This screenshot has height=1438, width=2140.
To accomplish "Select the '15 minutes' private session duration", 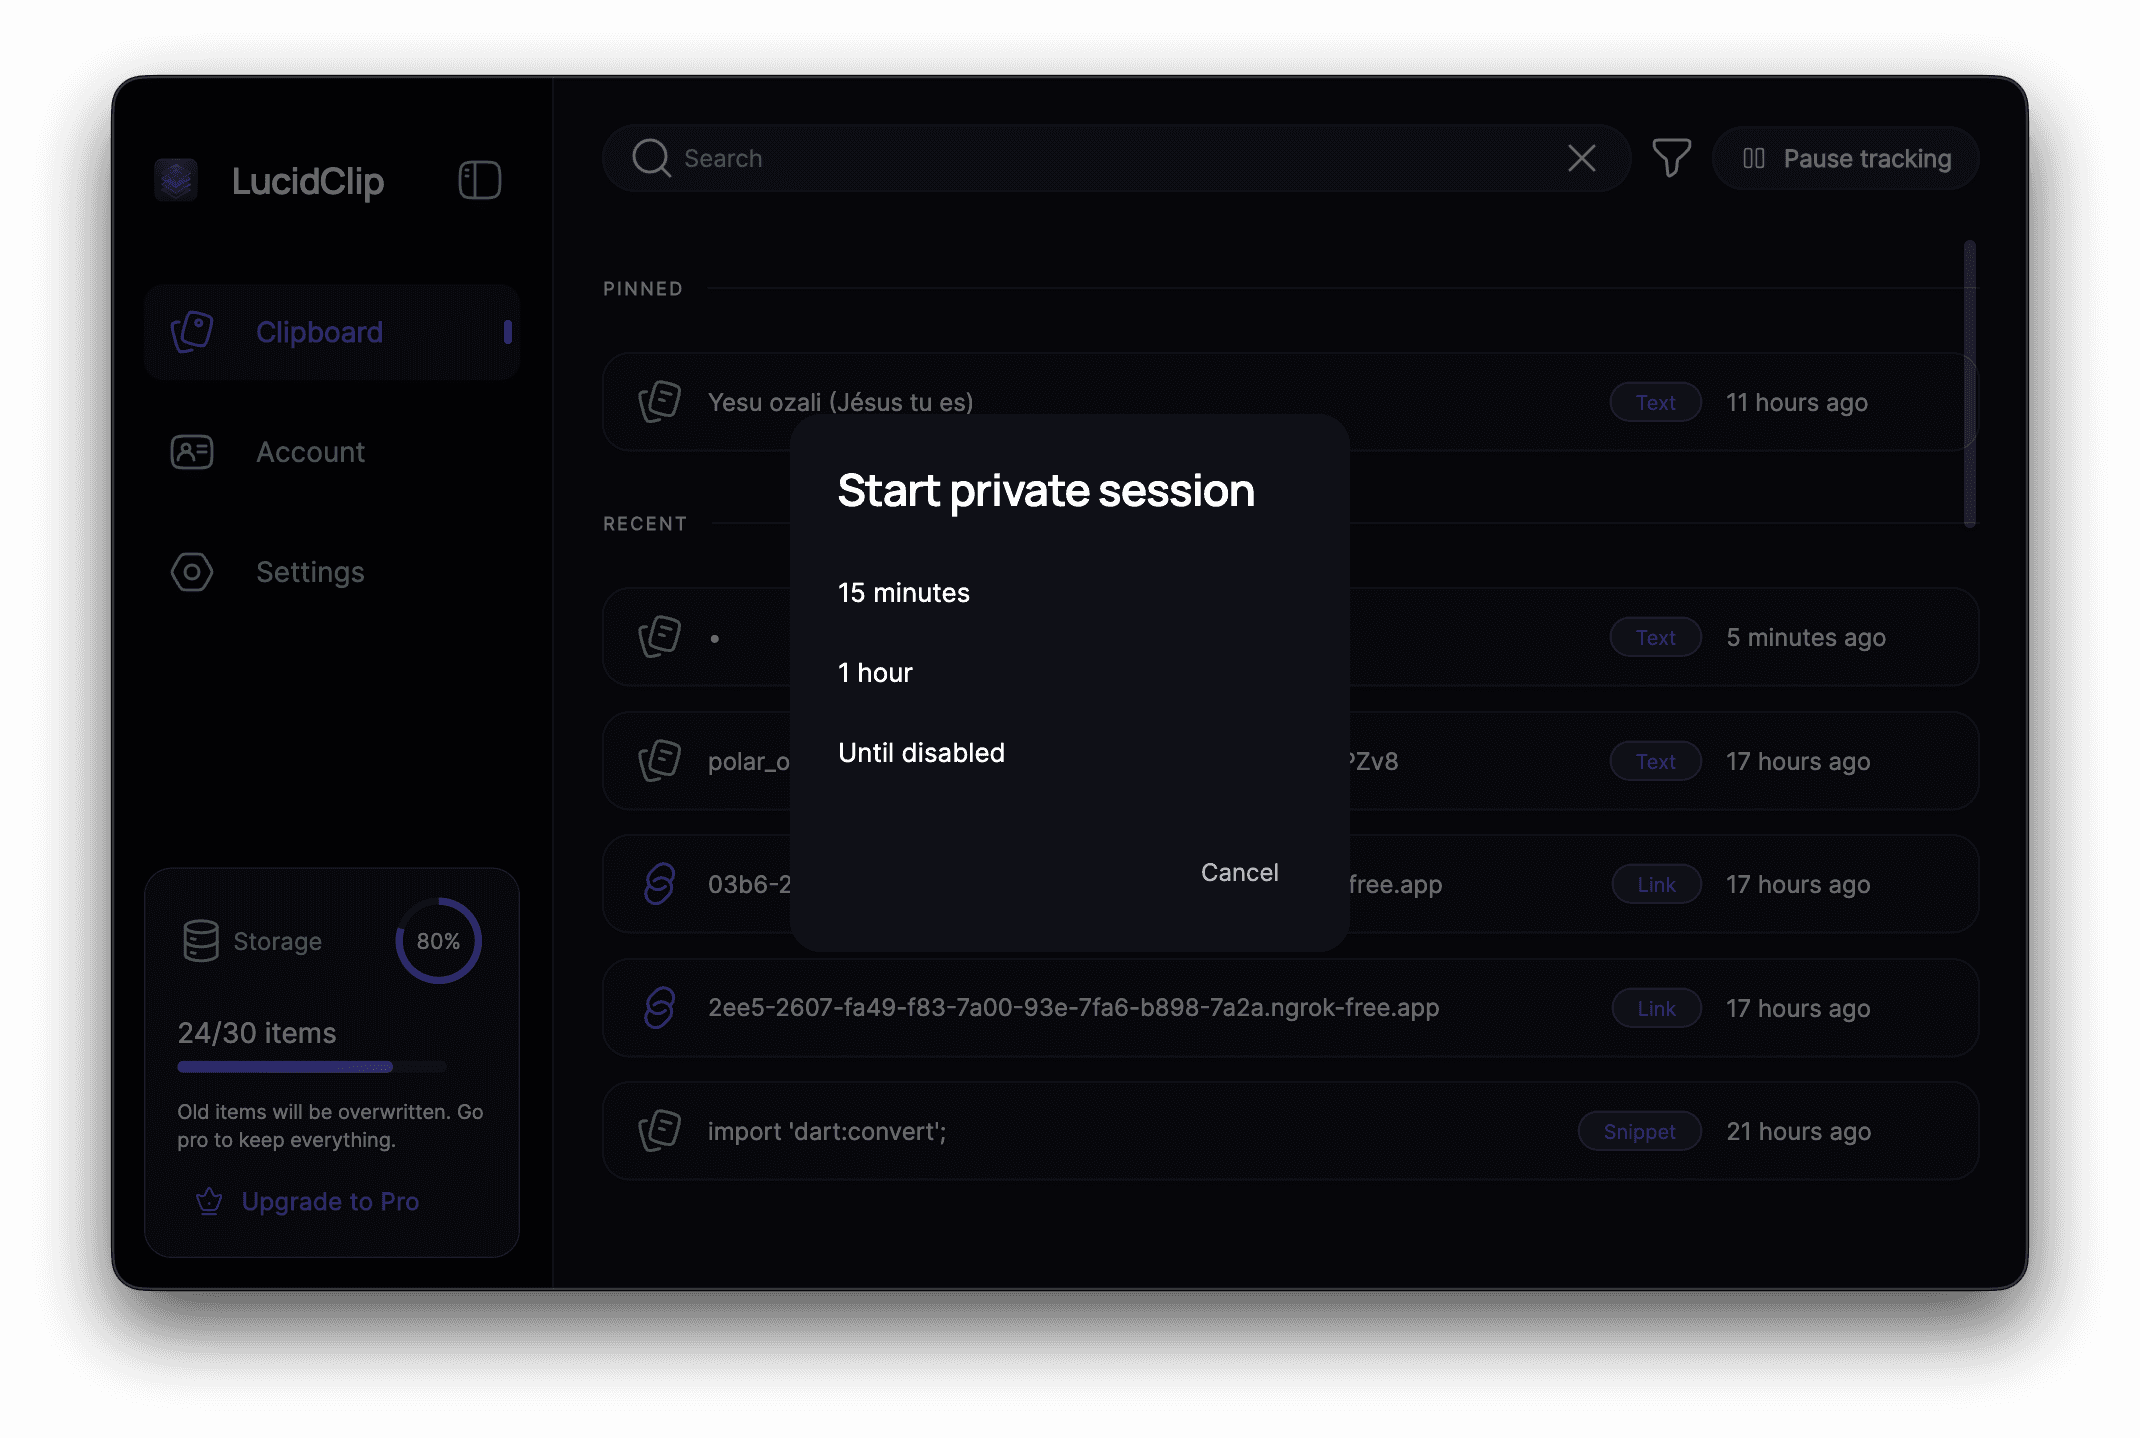I will pos(903,591).
